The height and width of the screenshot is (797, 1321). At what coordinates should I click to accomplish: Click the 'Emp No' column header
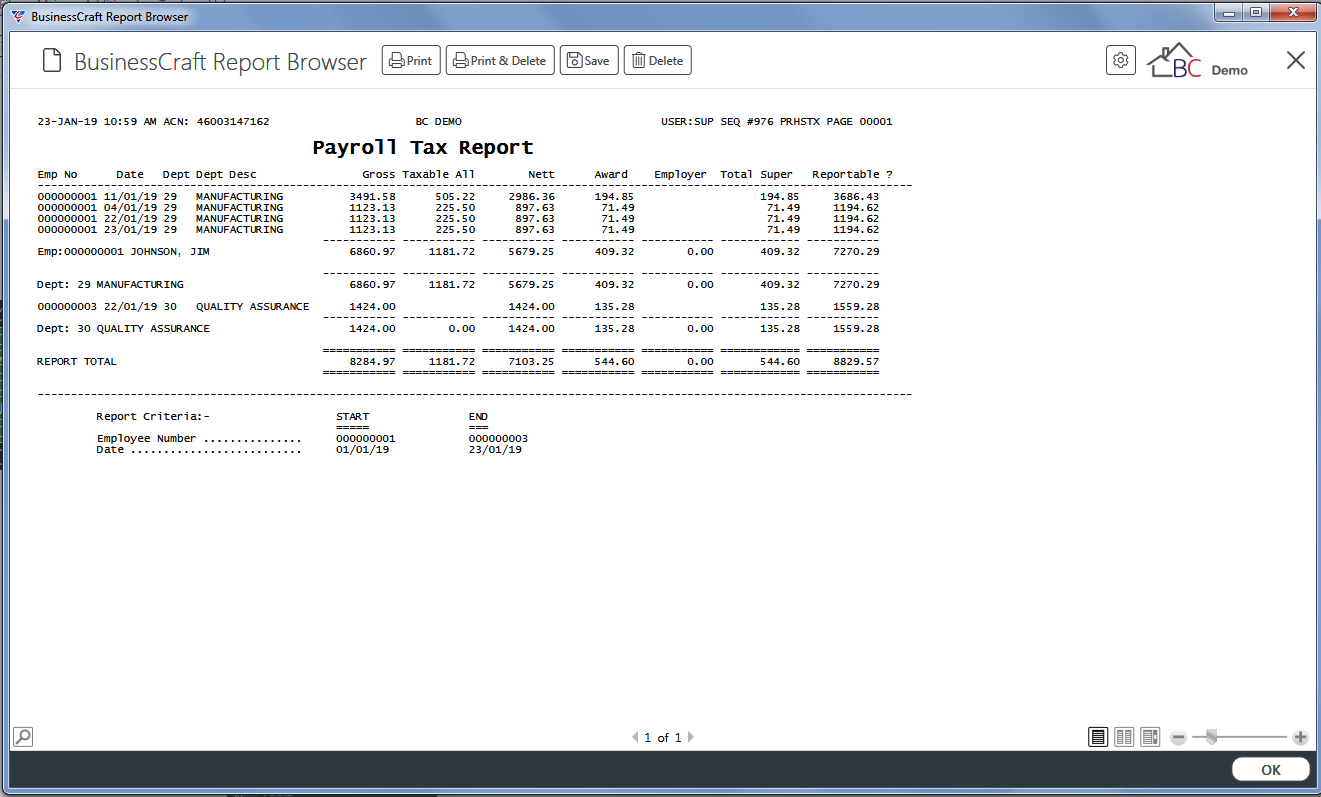(x=57, y=174)
